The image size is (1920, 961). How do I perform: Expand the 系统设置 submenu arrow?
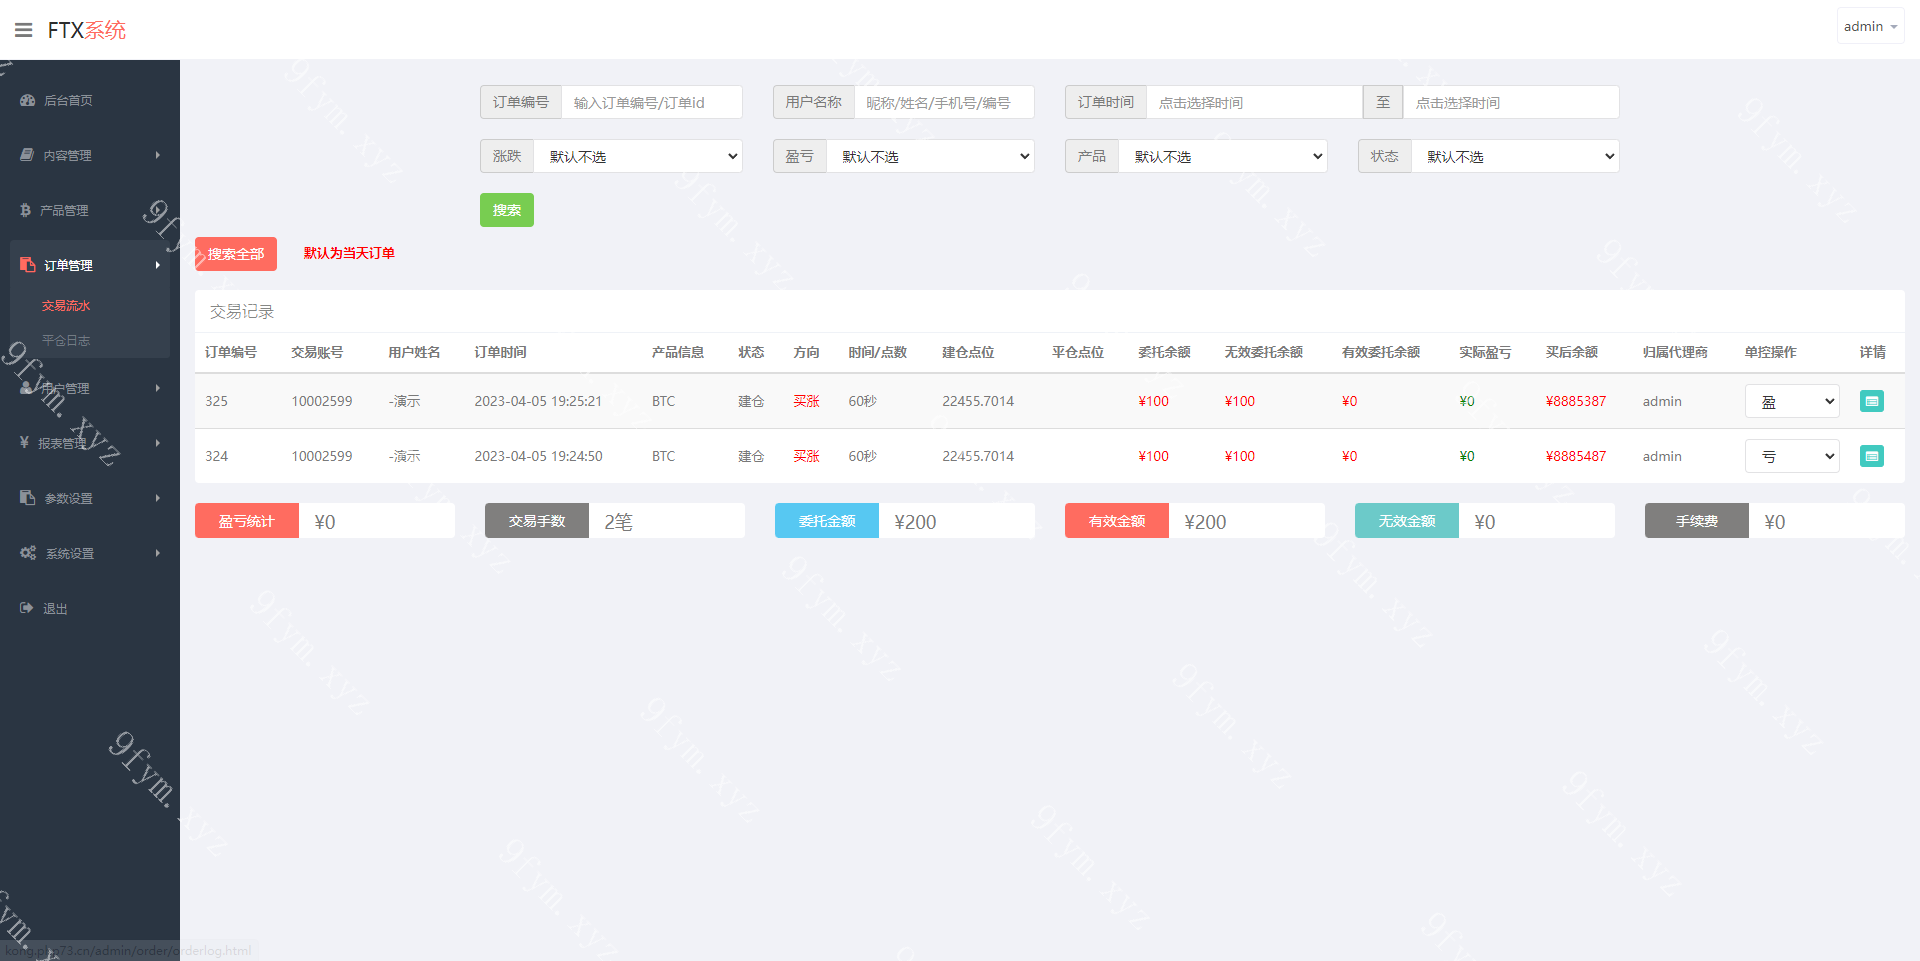[x=158, y=553]
